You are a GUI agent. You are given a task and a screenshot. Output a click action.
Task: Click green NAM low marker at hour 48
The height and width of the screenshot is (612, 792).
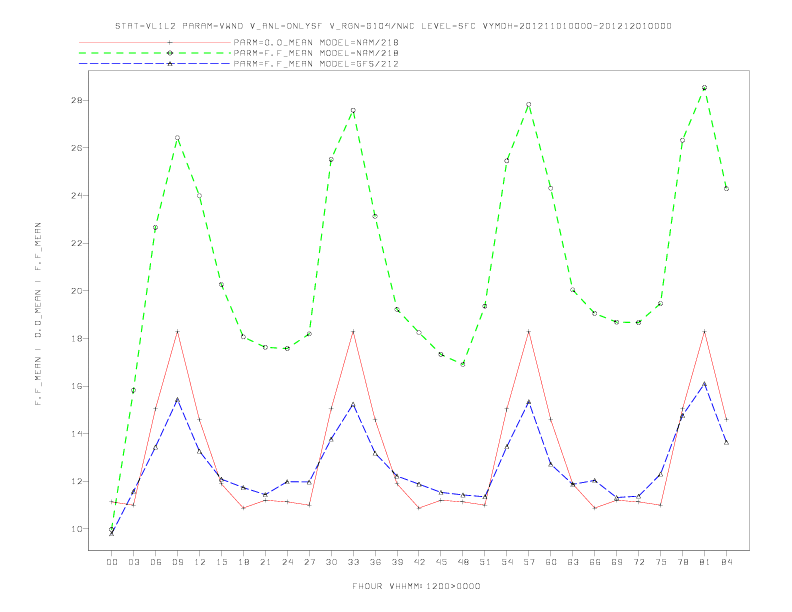pyautogui.click(x=463, y=364)
